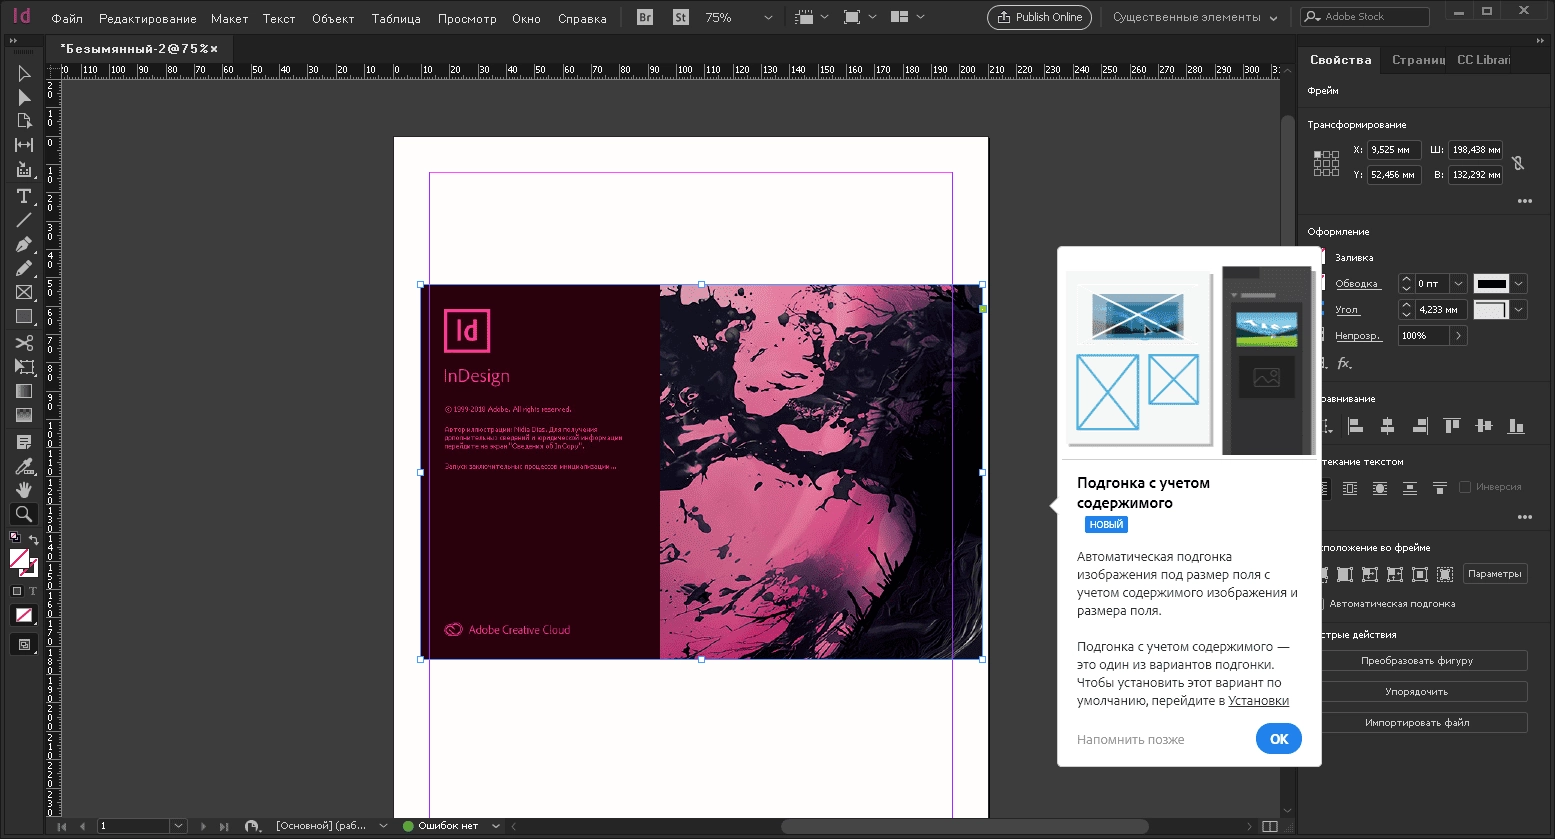Select wrap around bounding box option
This screenshot has width=1555, height=839.
(x=1350, y=488)
